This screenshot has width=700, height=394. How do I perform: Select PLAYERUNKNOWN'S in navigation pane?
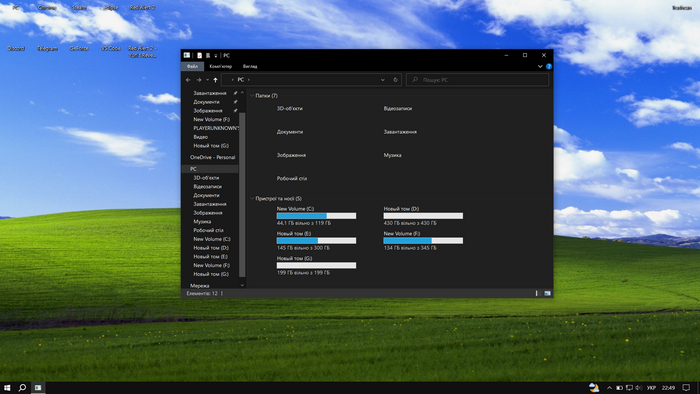[216, 128]
